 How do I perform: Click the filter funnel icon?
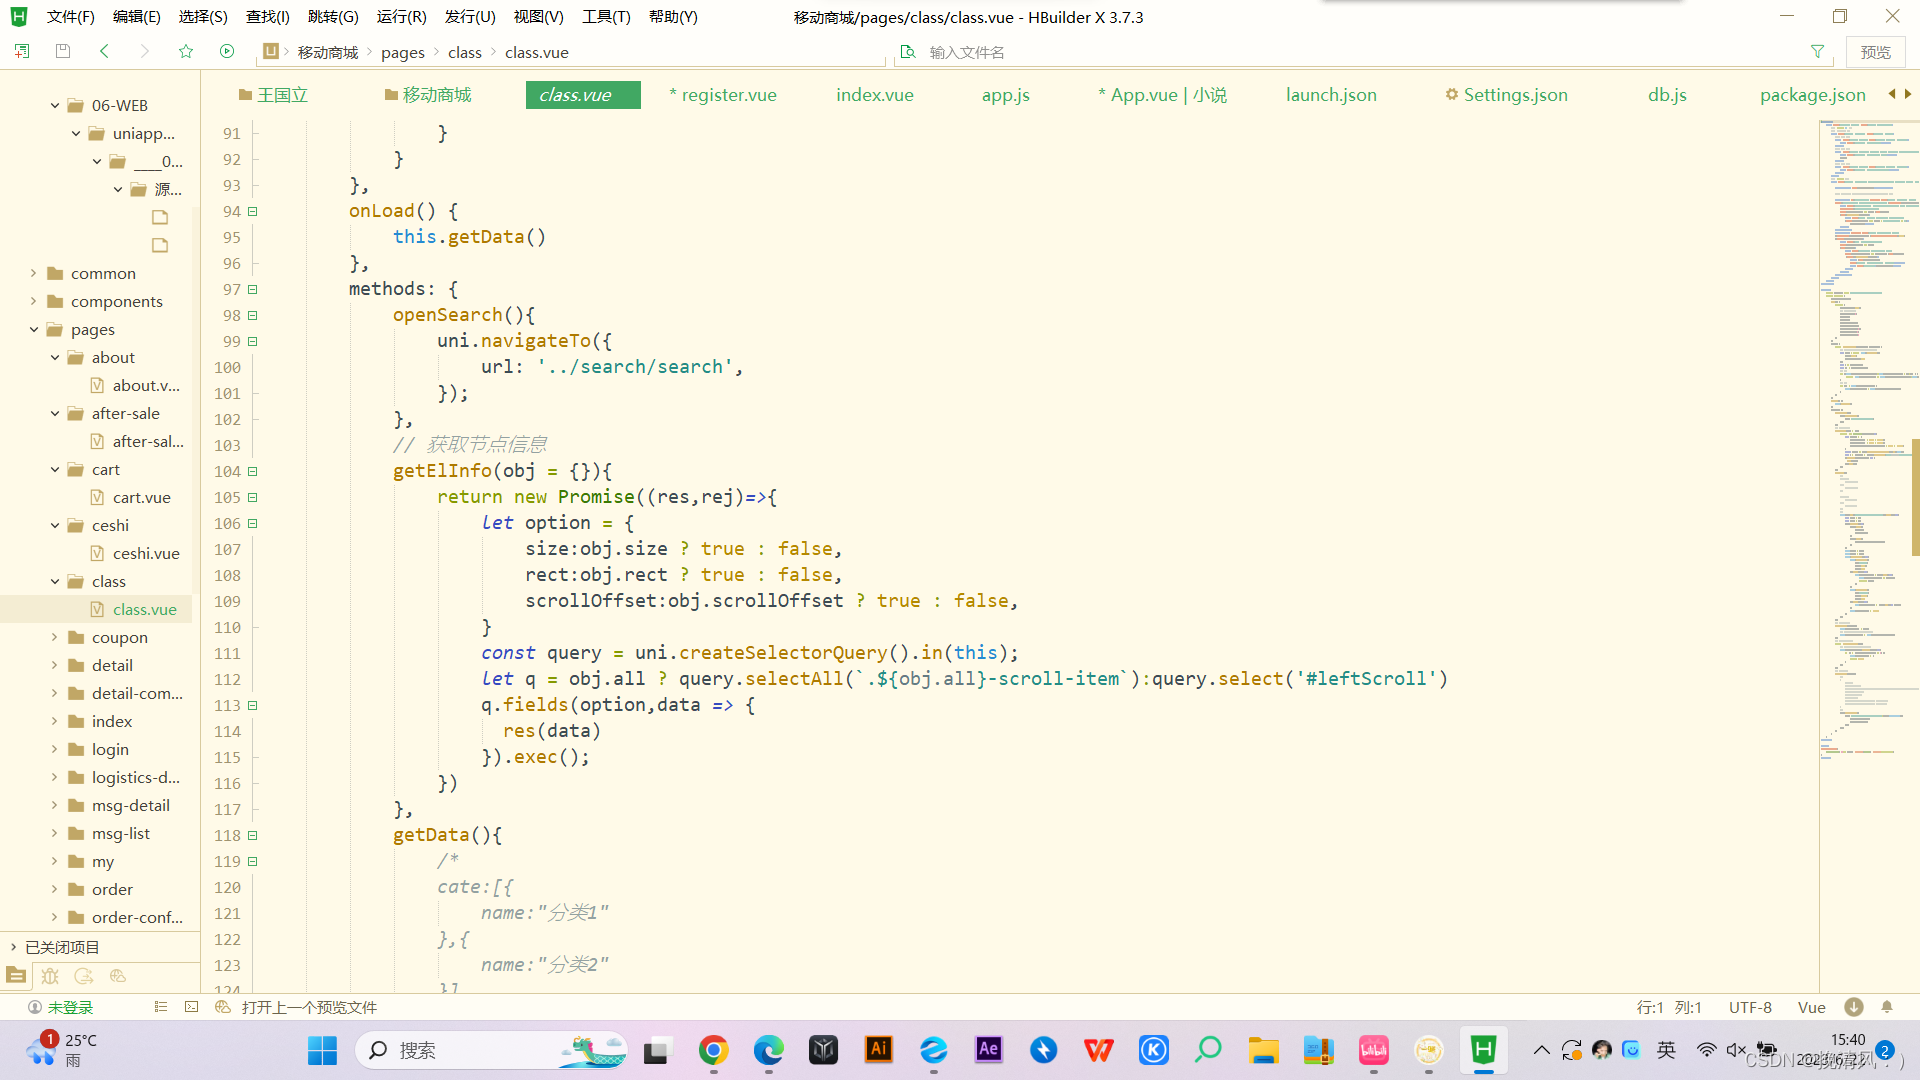(1817, 51)
